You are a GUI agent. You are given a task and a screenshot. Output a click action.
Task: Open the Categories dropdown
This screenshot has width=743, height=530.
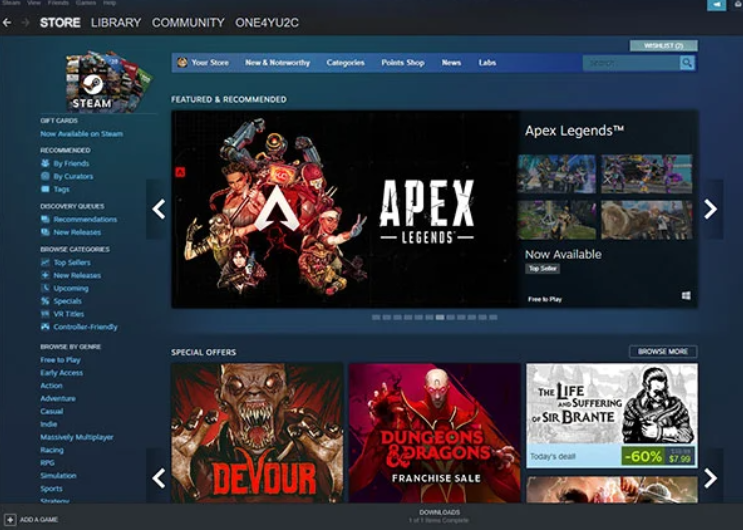tap(345, 62)
